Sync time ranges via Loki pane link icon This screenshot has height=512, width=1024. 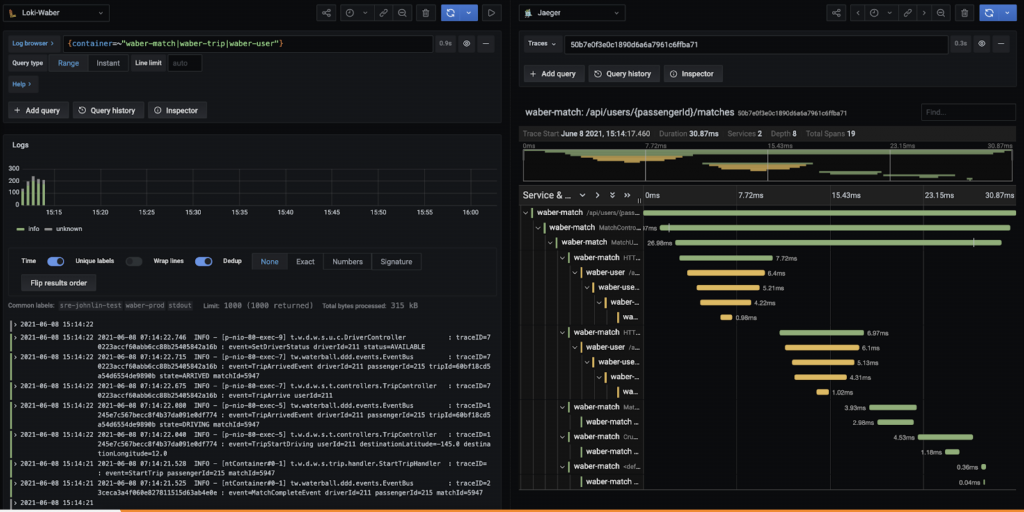pyautogui.click(x=385, y=12)
